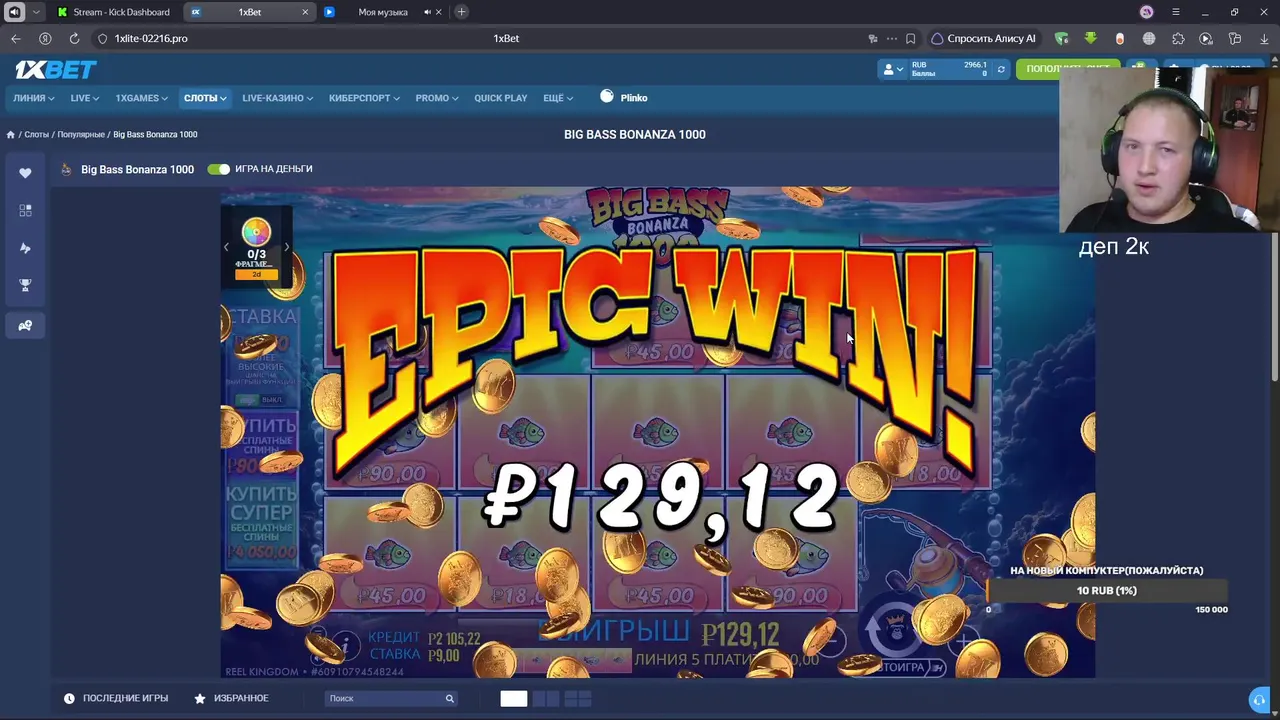The image size is (1280, 720).
Task: Expand the ЕЩЁ dropdown menu
Action: click(x=558, y=98)
